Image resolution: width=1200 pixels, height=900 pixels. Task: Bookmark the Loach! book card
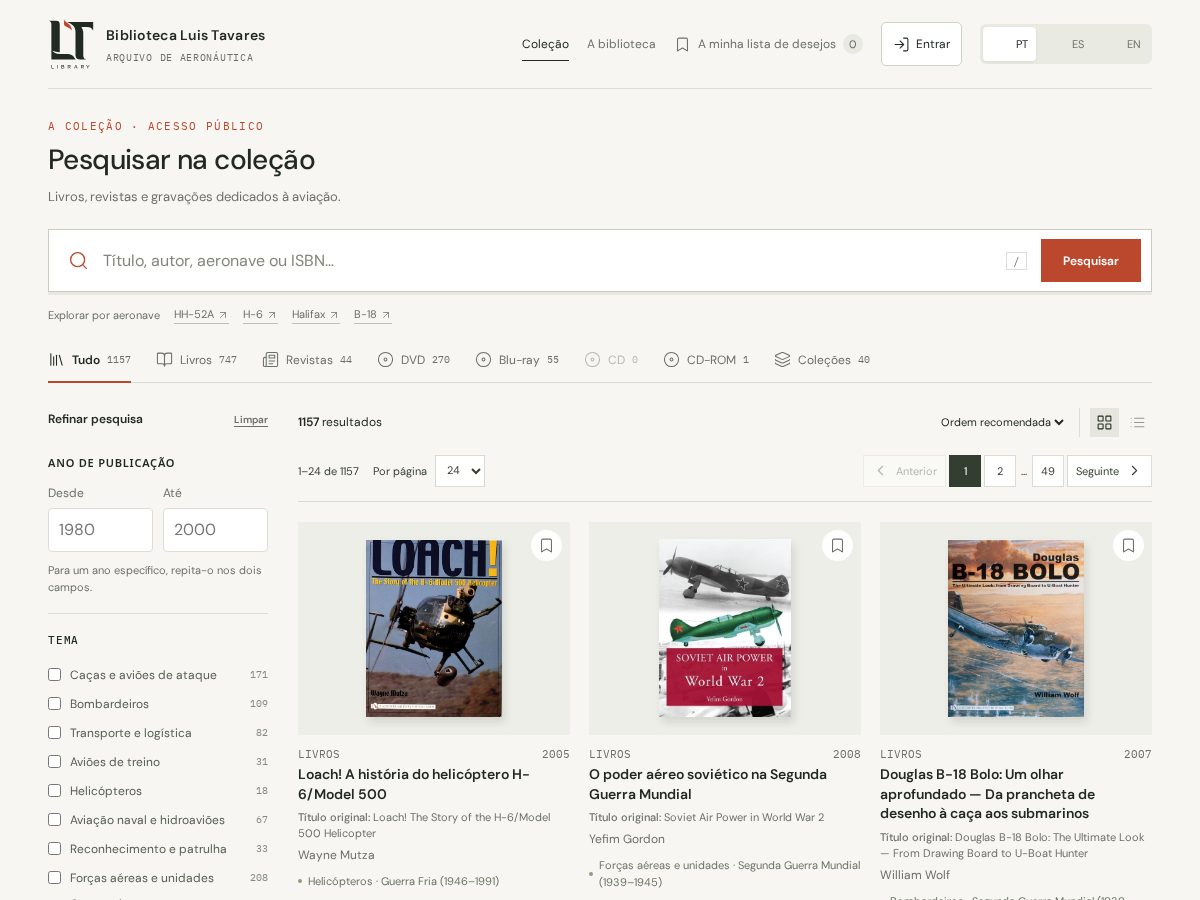point(546,545)
